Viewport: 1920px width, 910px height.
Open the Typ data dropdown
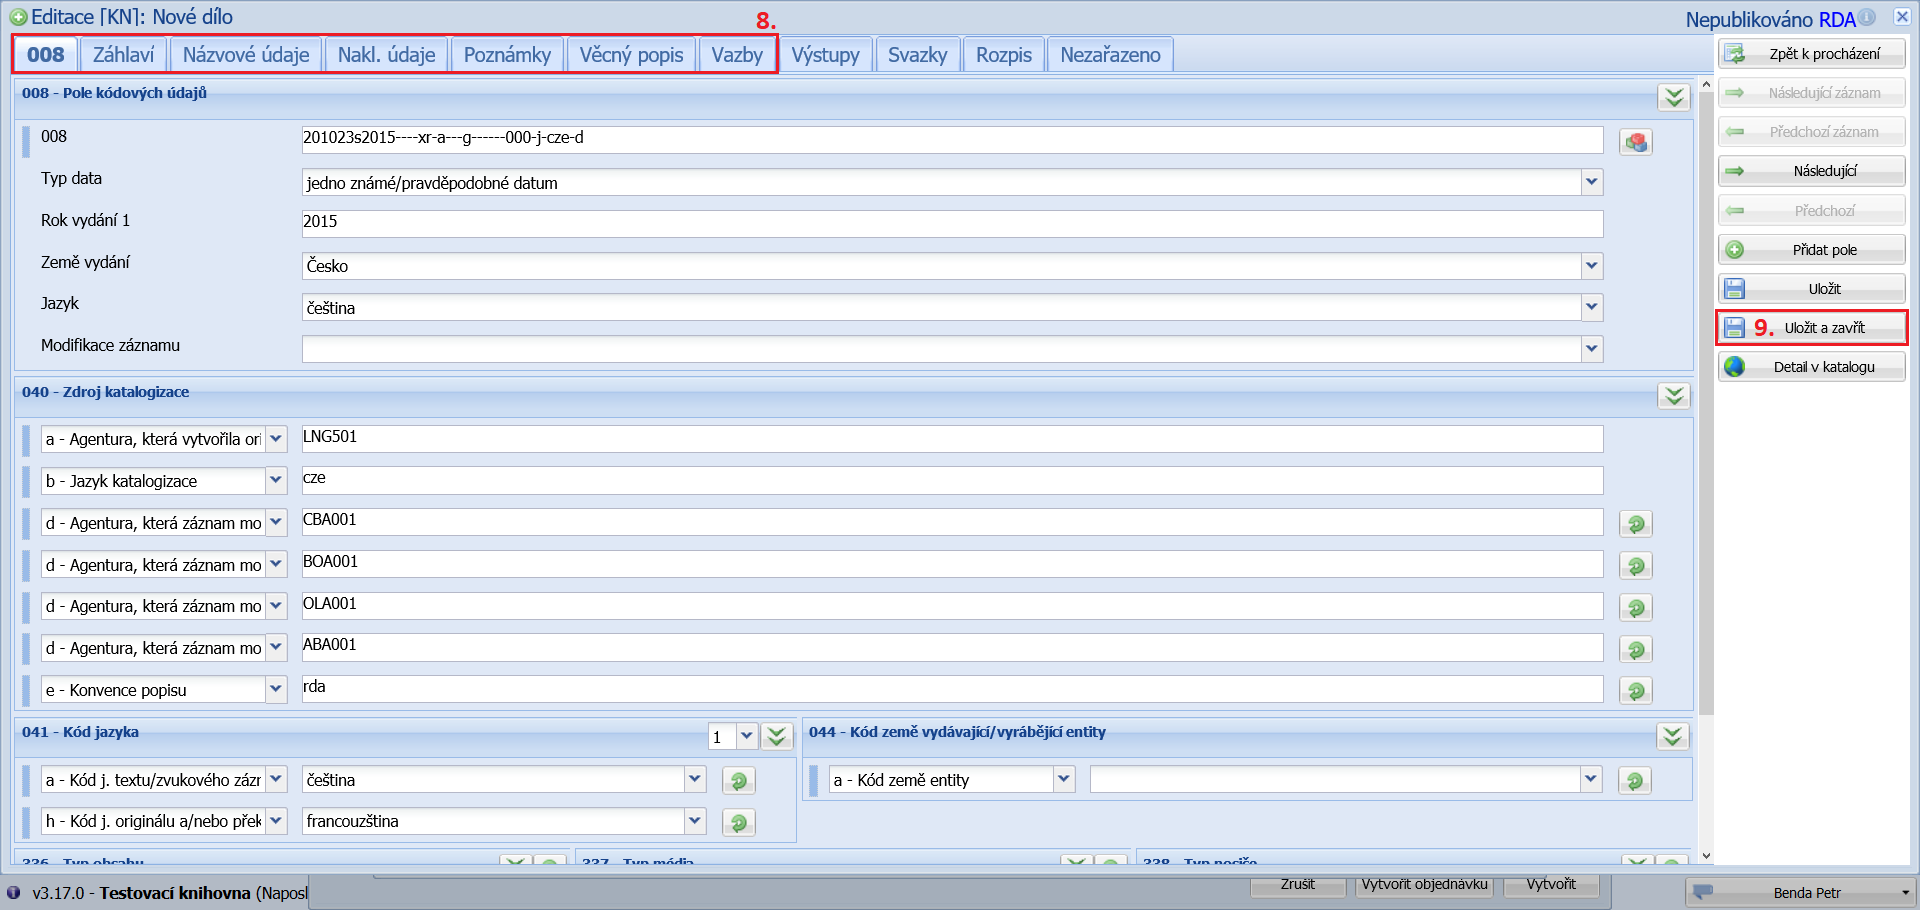pos(1592,182)
